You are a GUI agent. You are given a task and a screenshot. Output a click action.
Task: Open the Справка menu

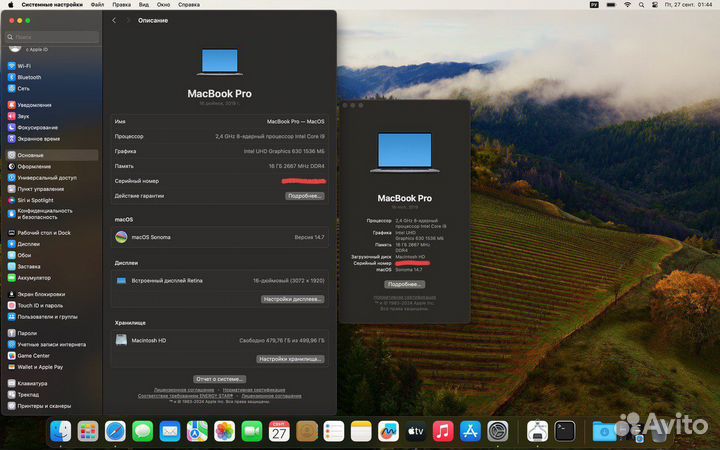(x=189, y=5)
